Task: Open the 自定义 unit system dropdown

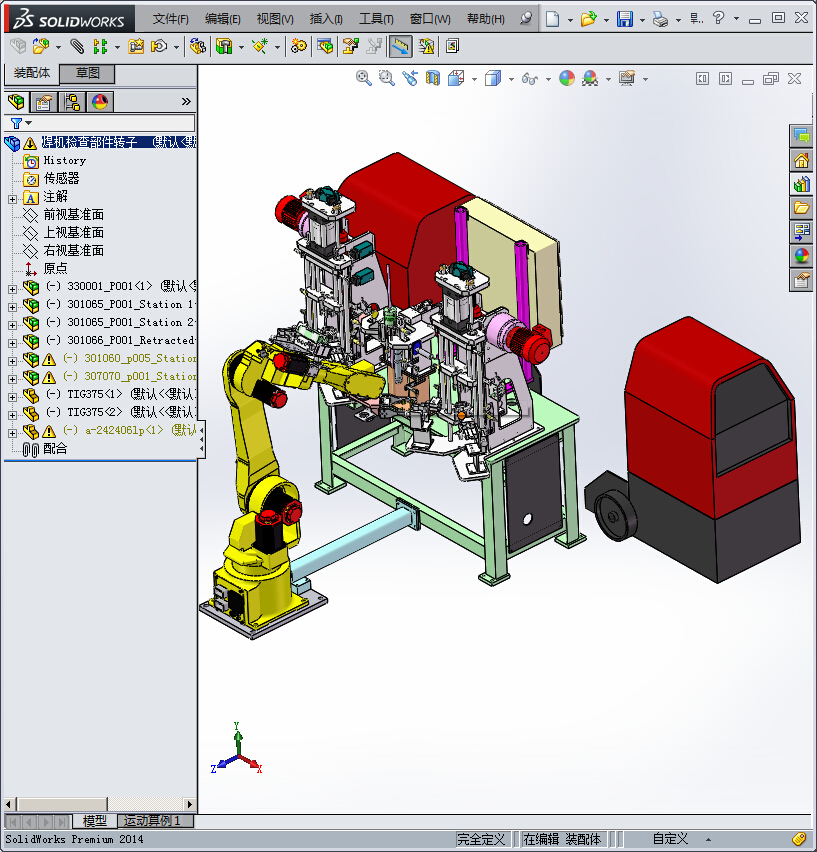Action: click(709, 839)
